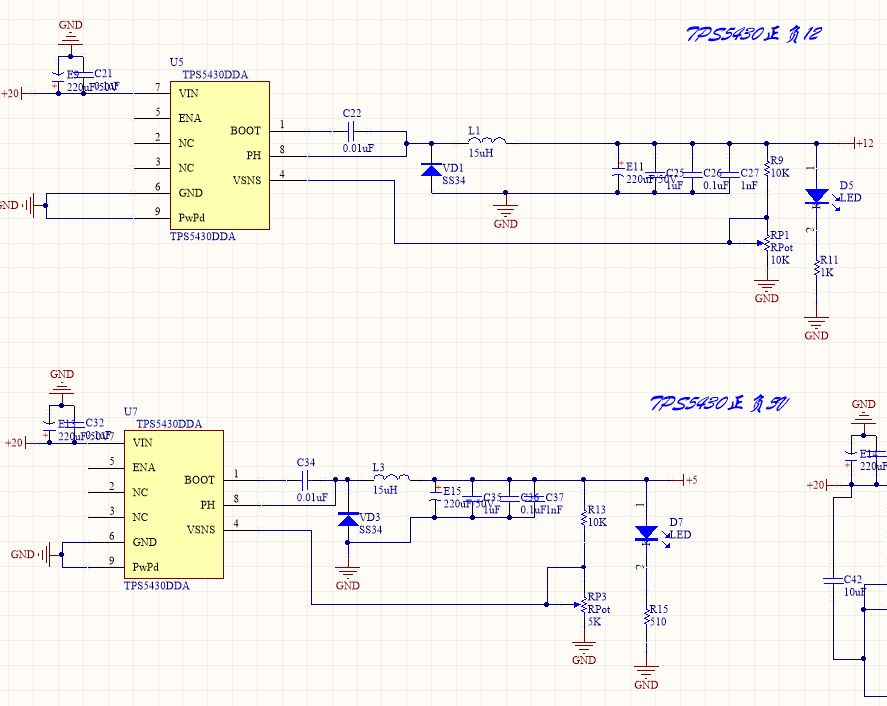Click the GND symbol below RP1
The width and height of the screenshot is (887, 706).
point(767,290)
